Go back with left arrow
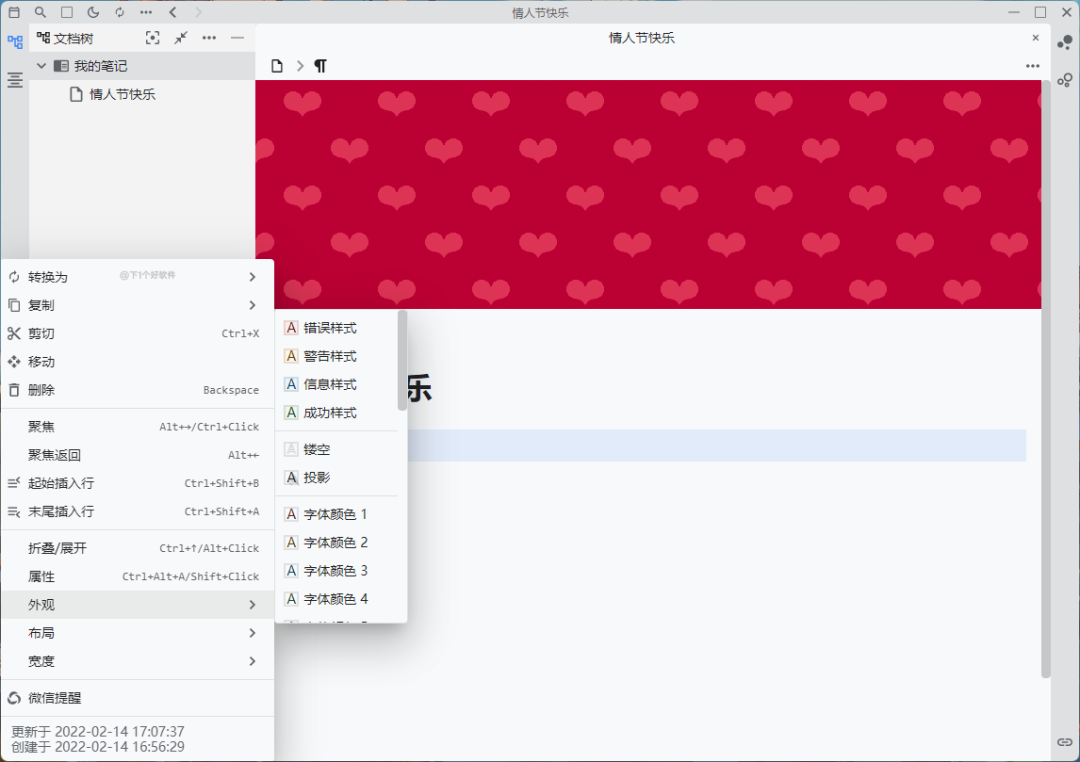 pyautogui.click(x=173, y=12)
